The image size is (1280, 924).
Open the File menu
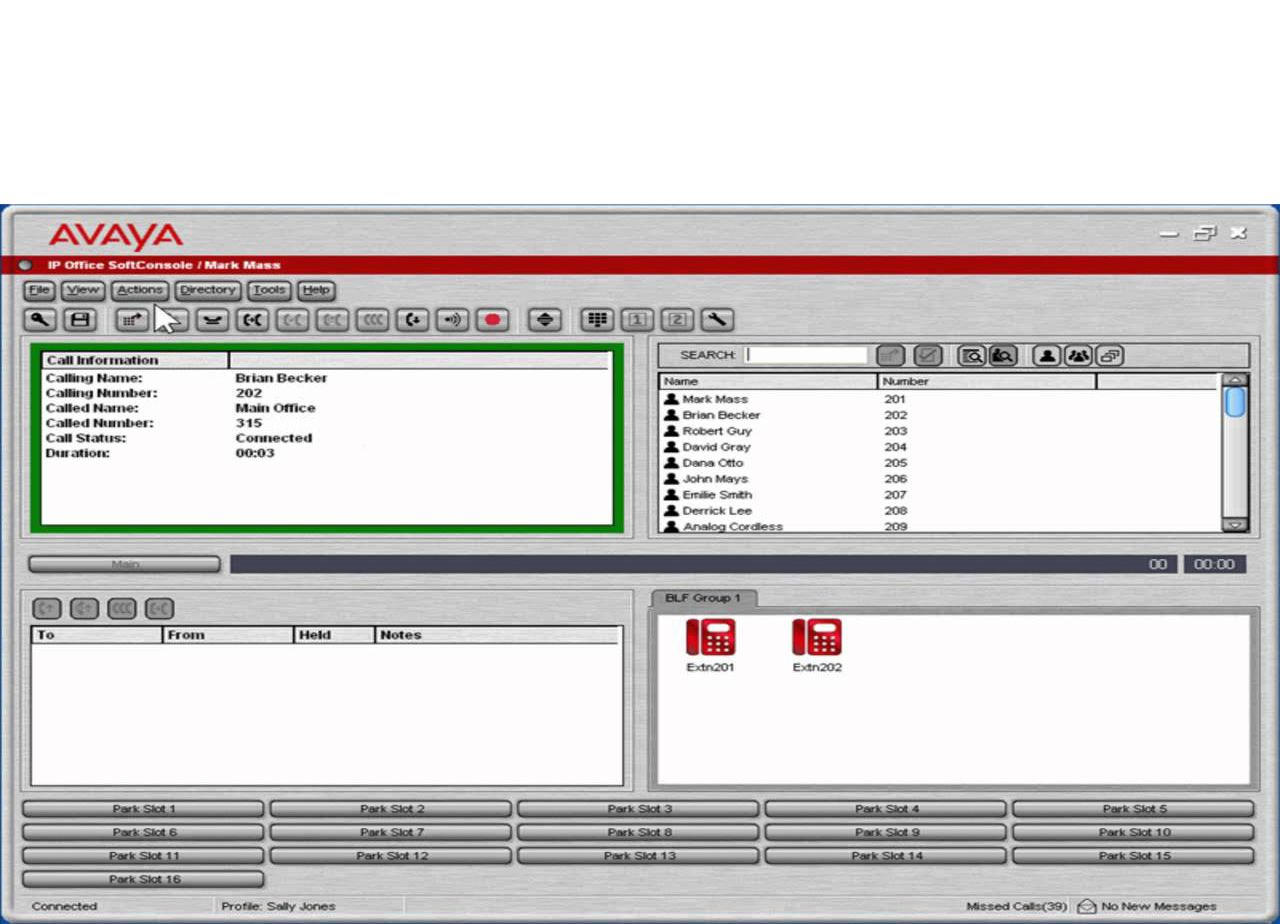[x=40, y=290]
